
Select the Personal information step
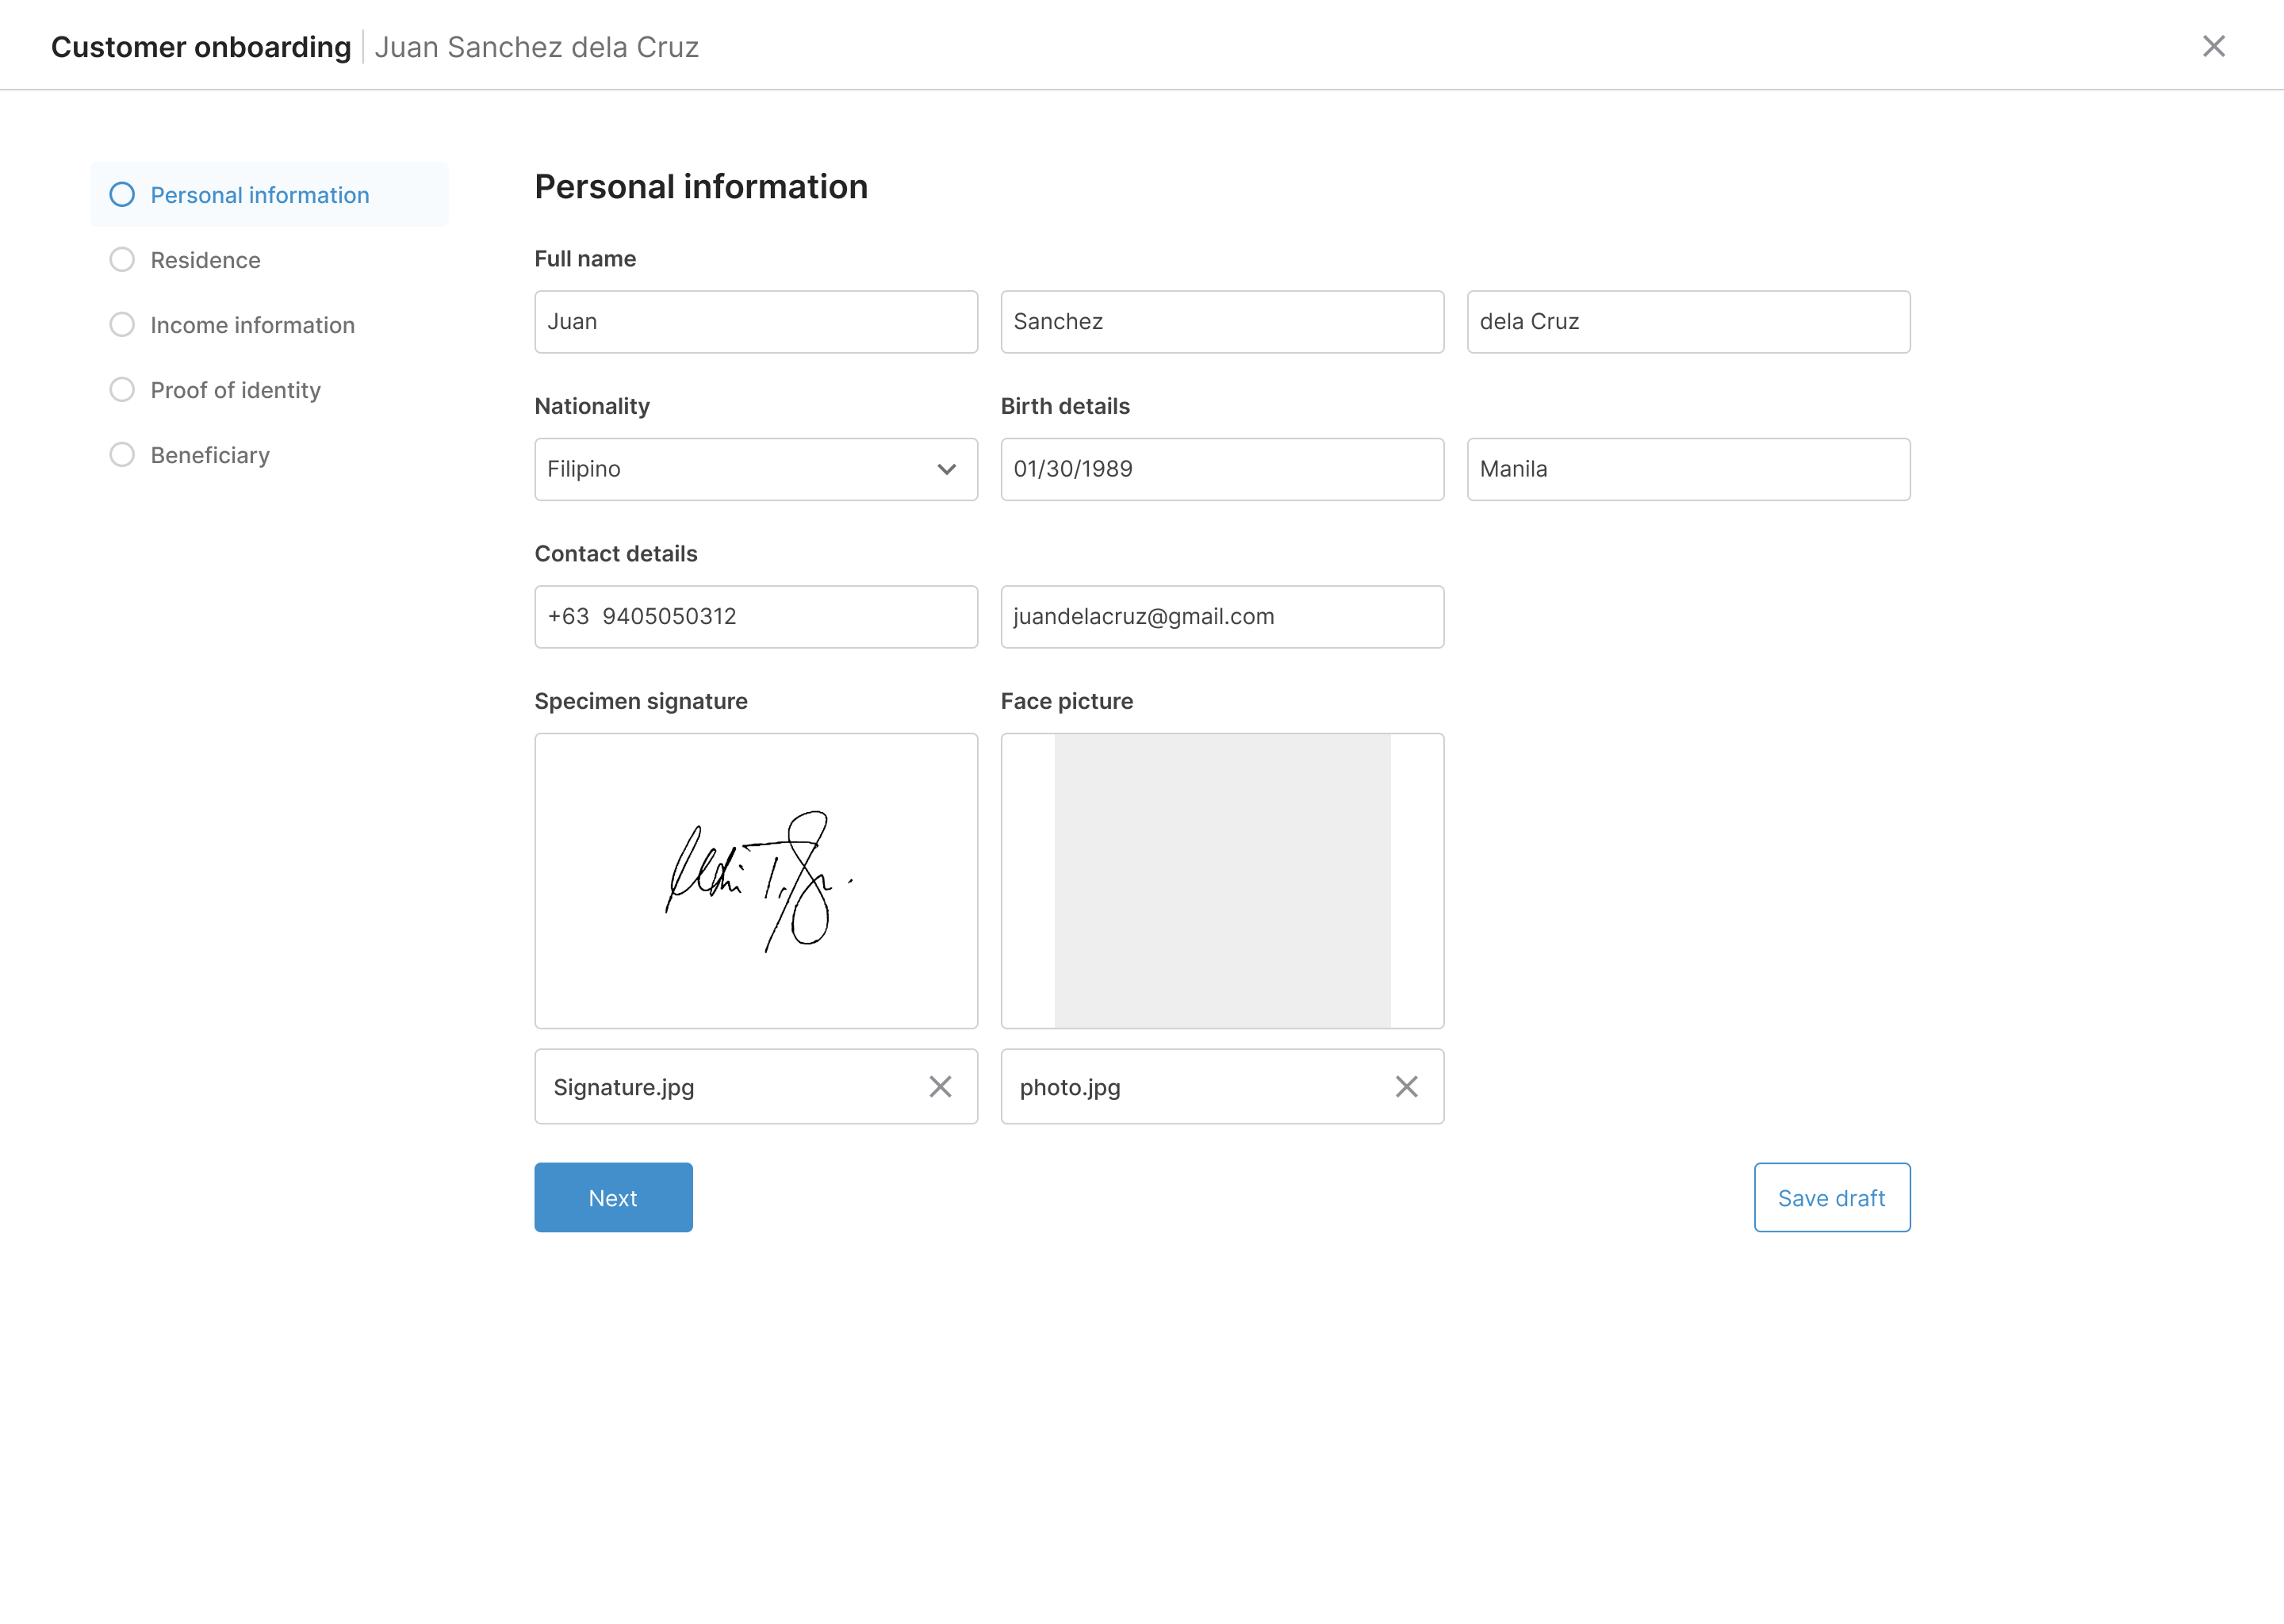tap(259, 194)
